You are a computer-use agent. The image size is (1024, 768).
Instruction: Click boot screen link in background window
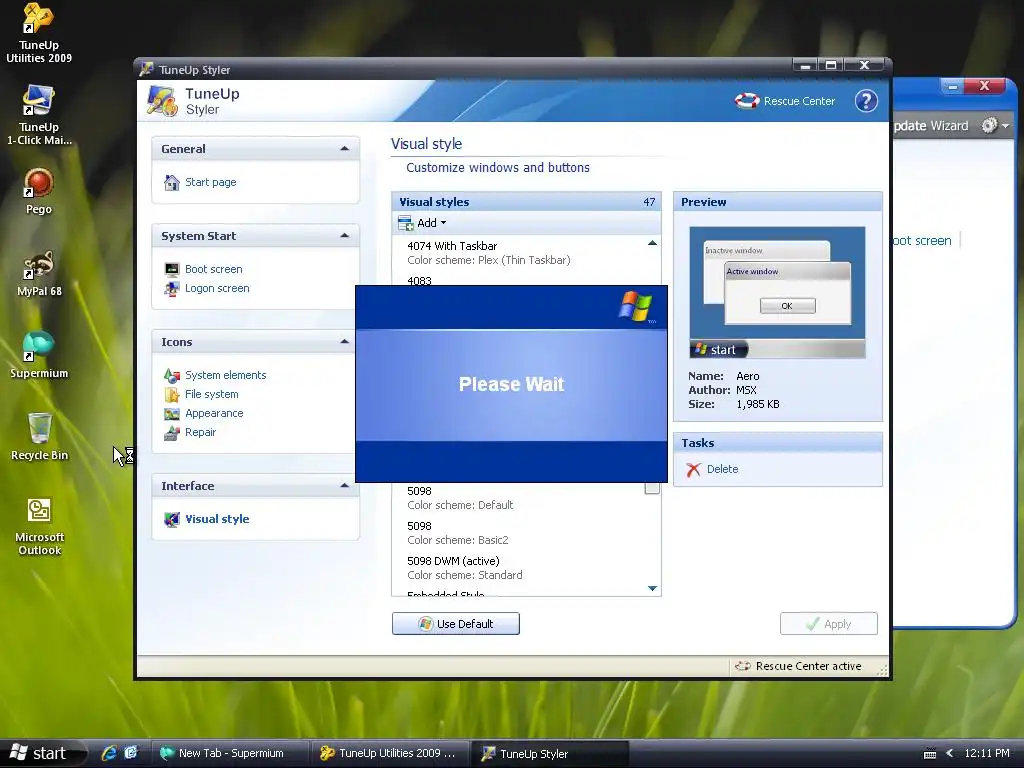point(922,240)
